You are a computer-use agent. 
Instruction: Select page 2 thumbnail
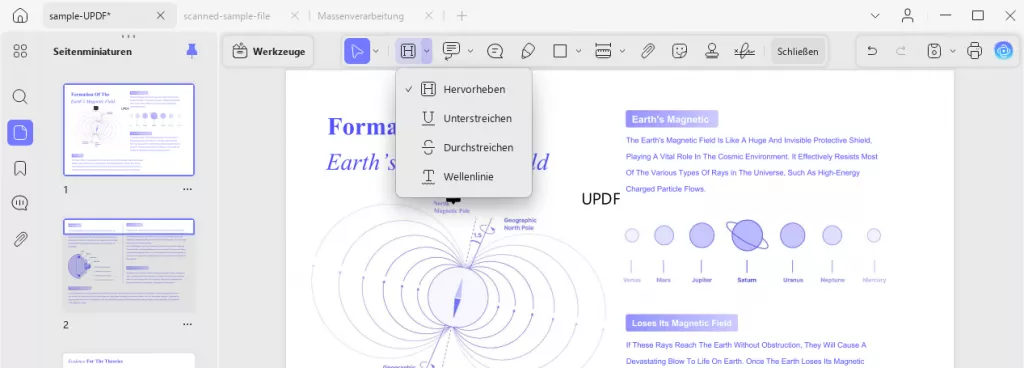tap(129, 265)
